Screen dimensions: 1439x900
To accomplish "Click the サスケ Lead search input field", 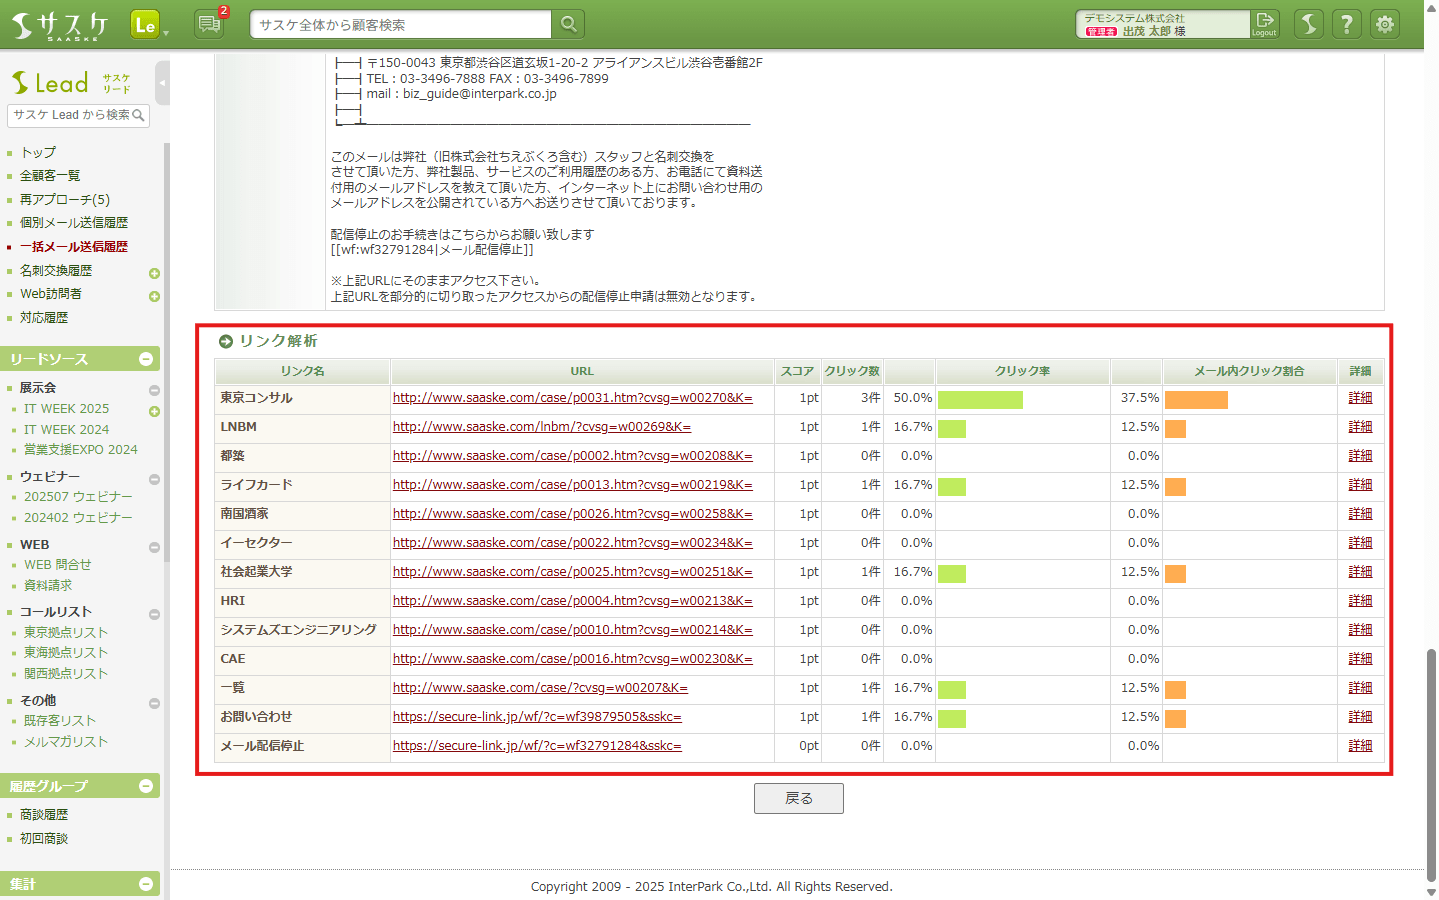I will (x=70, y=115).
